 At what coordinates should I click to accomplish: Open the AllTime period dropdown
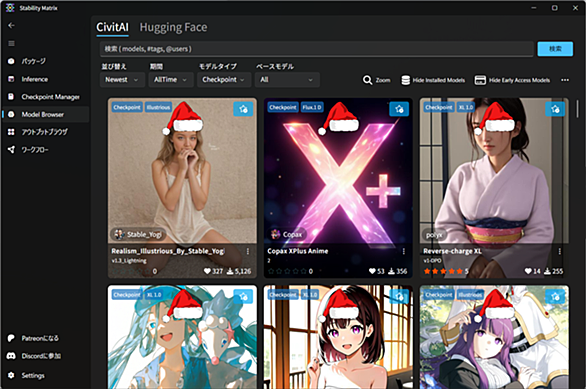[x=171, y=80]
